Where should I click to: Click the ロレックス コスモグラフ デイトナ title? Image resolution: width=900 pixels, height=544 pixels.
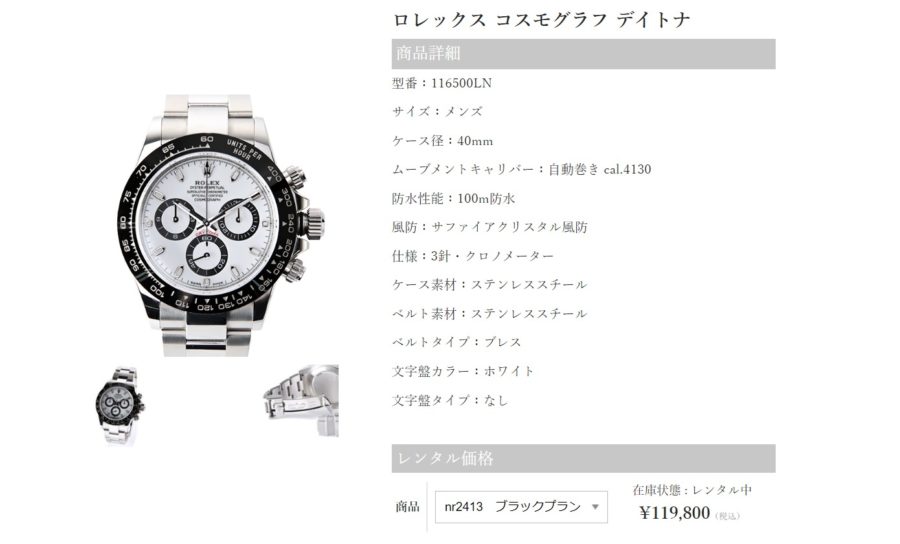tap(541, 20)
